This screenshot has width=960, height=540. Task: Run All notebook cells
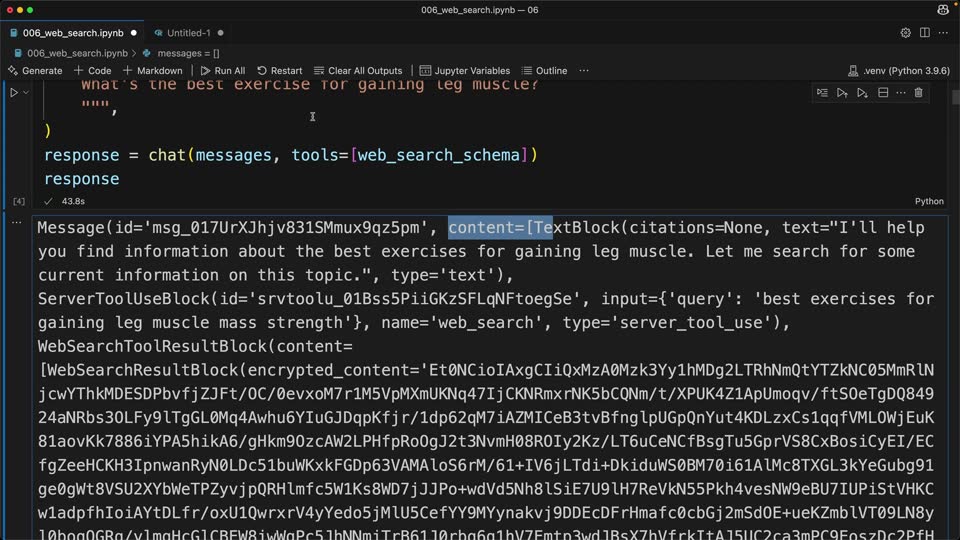(x=223, y=70)
